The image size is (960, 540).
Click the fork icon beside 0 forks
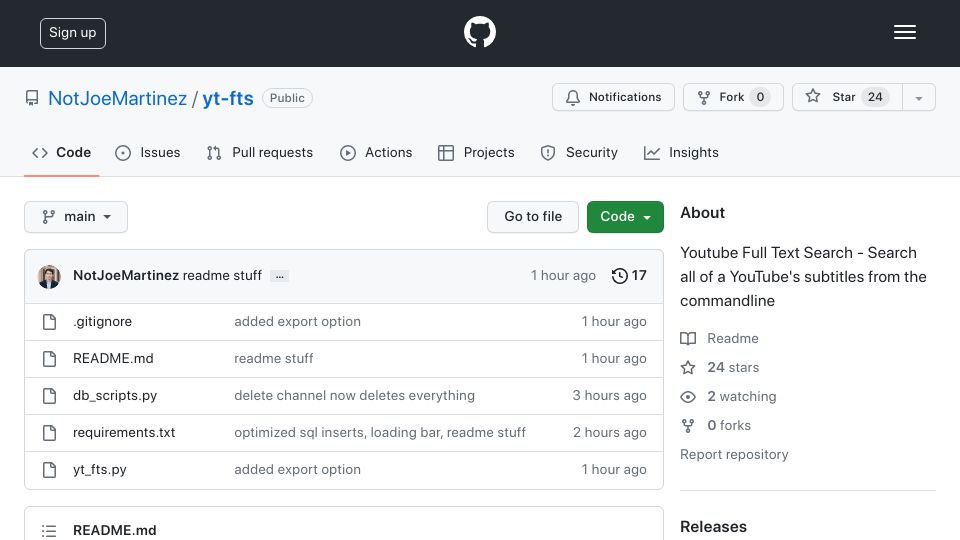click(688, 426)
